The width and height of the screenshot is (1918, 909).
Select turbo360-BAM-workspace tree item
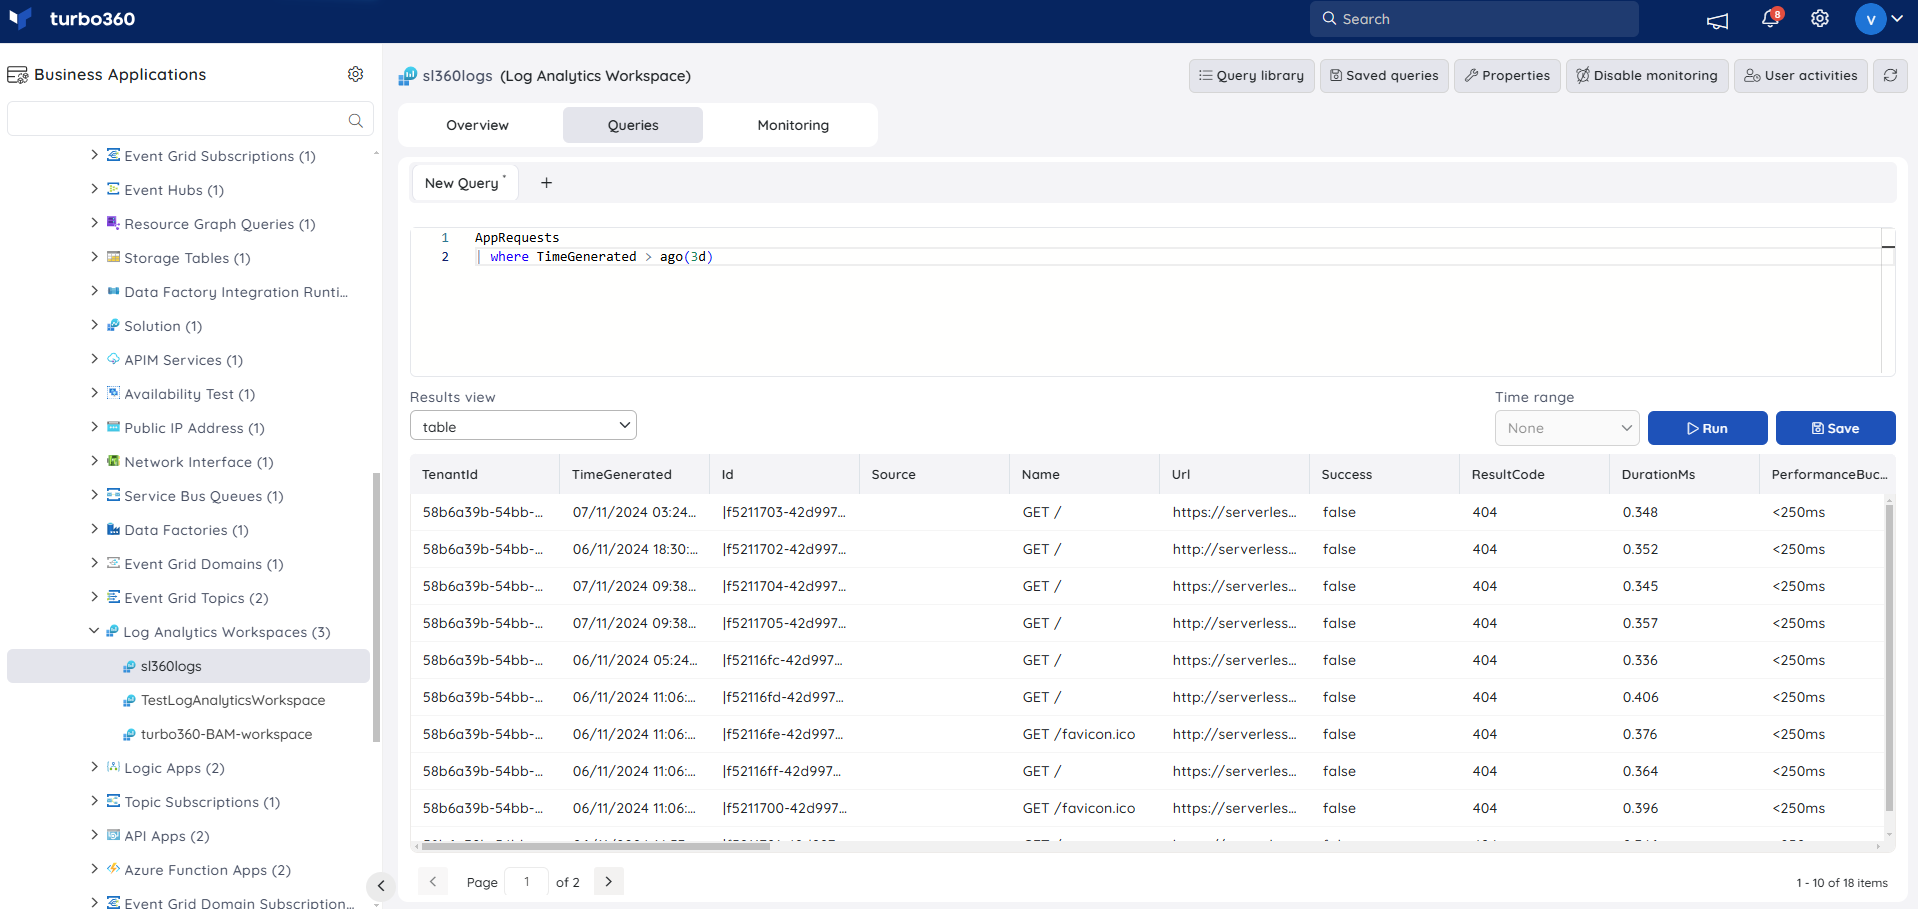click(x=226, y=734)
